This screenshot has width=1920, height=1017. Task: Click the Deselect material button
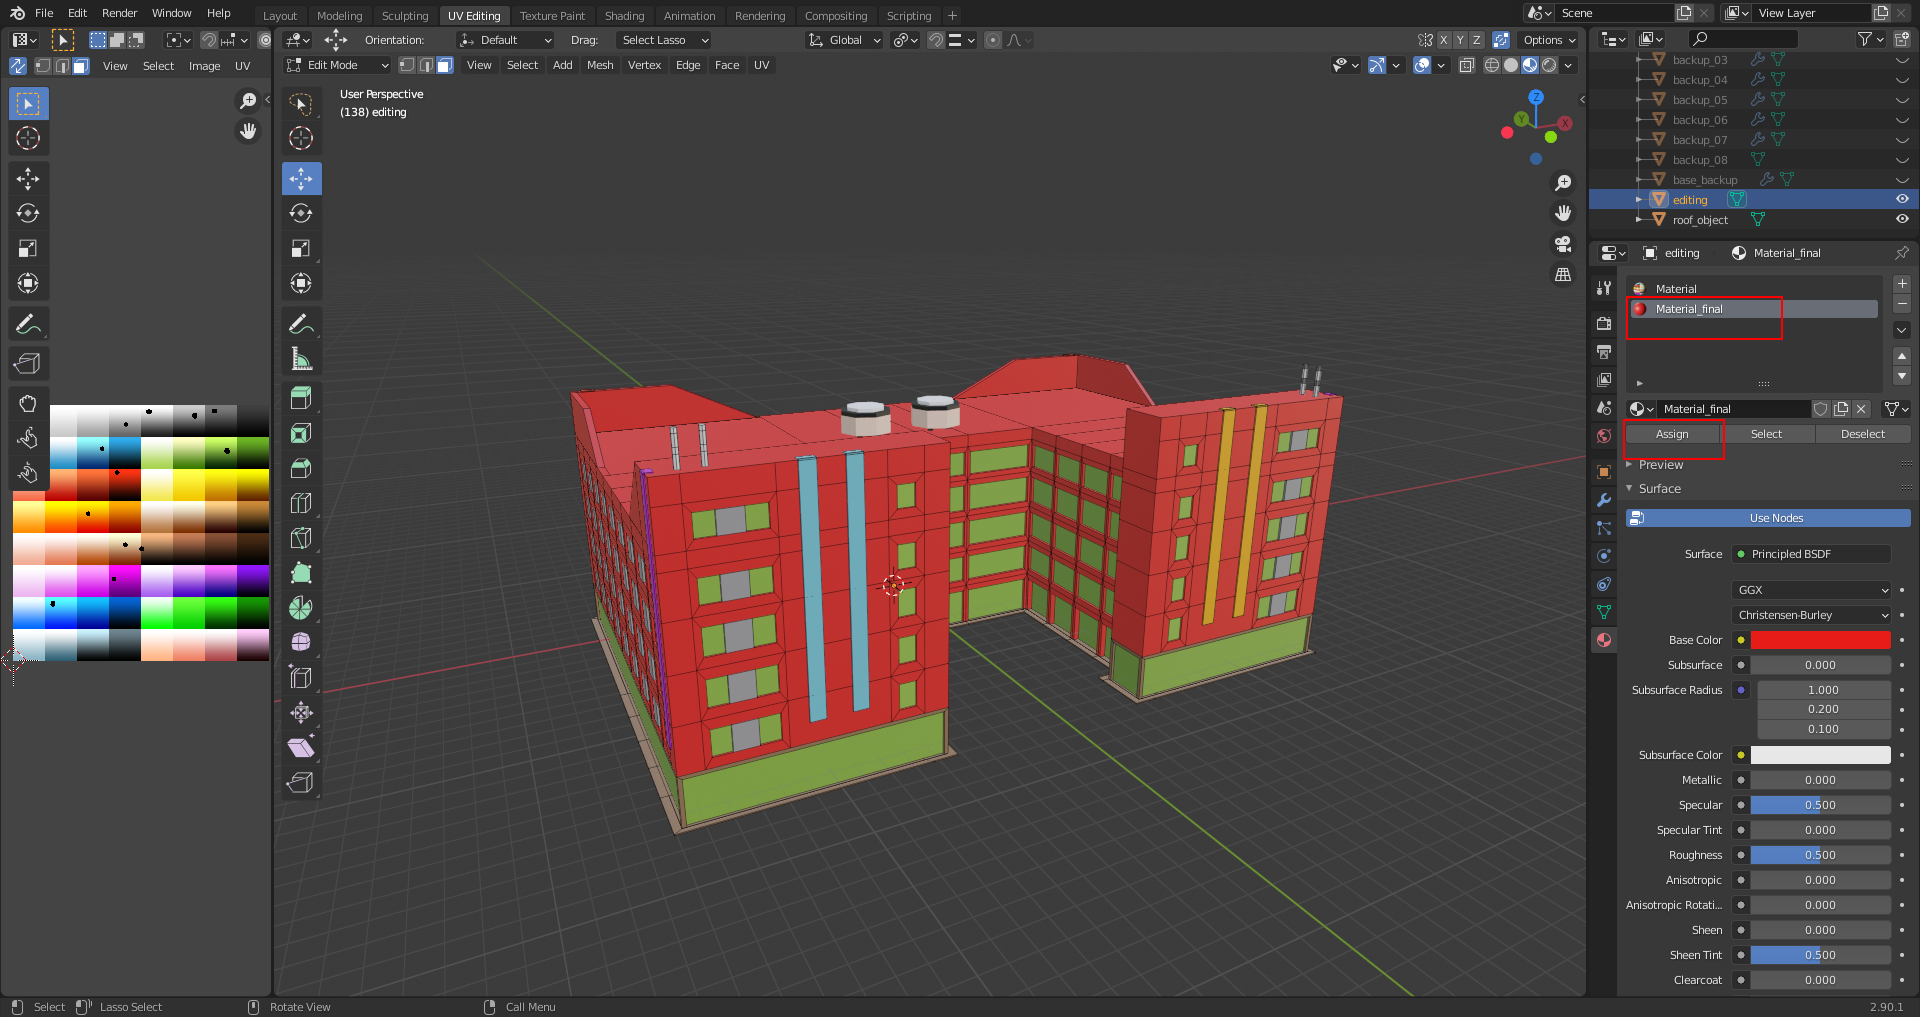(1862, 434)
